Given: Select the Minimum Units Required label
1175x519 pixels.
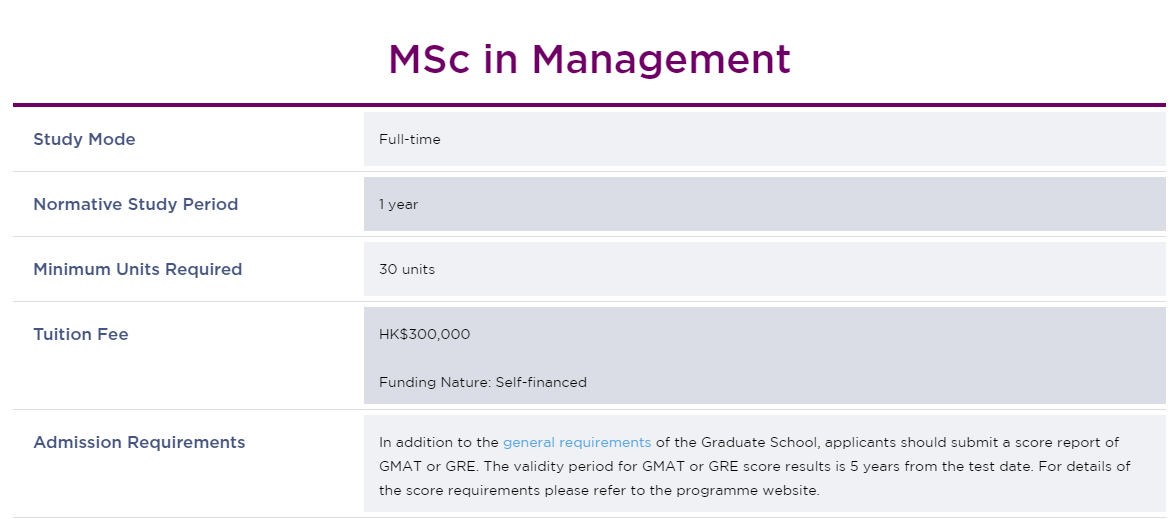Looking at the screenshot, I should click(138, 270).
